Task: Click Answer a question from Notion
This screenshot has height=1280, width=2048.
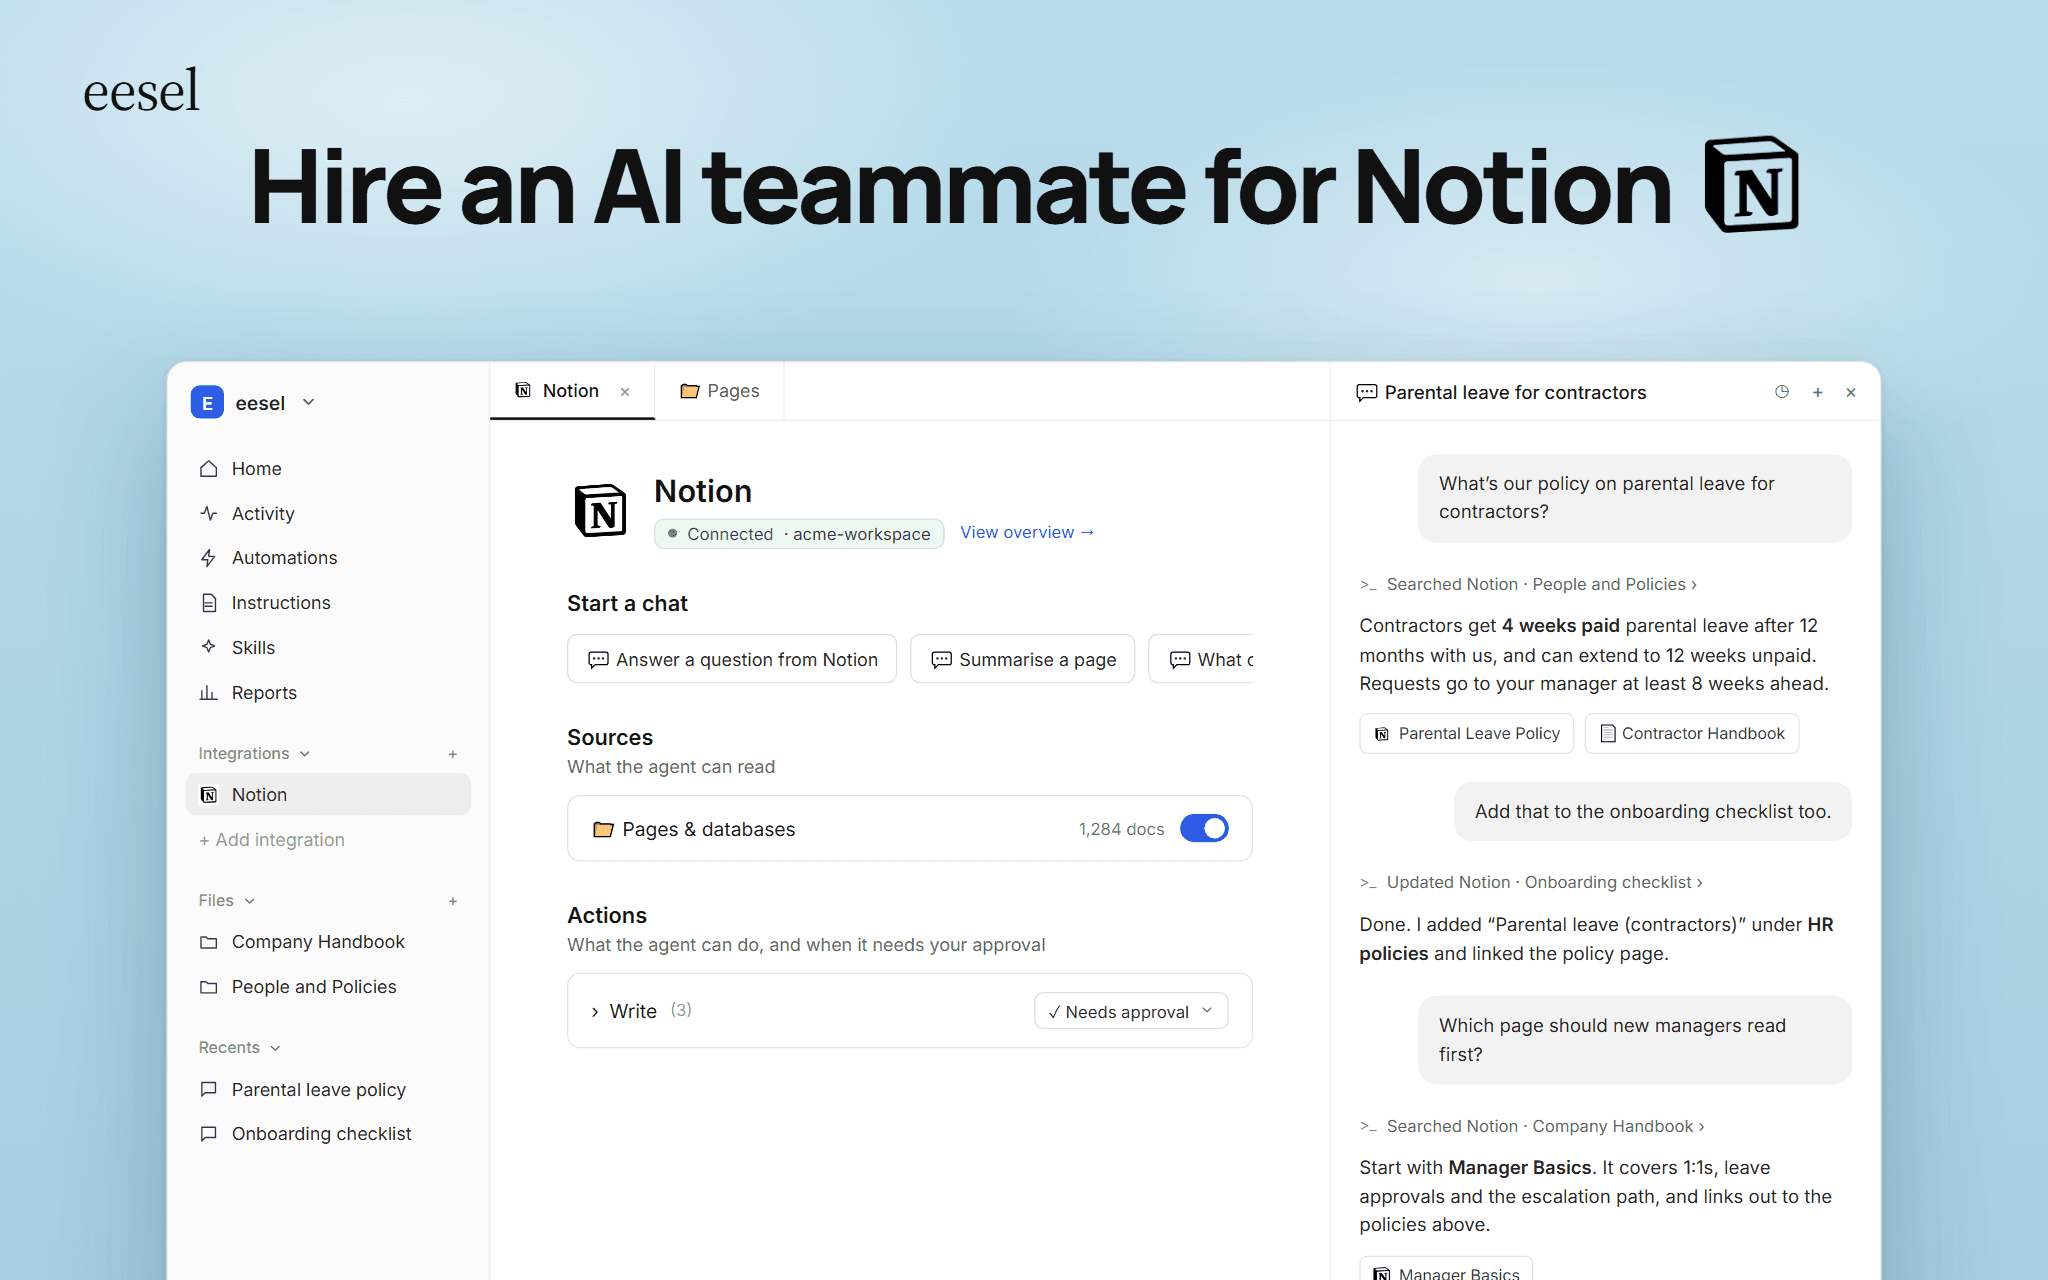Action: 732,659
